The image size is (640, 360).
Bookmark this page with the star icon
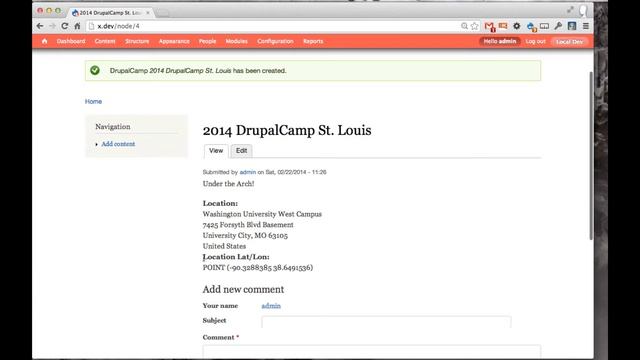(474, 26)
